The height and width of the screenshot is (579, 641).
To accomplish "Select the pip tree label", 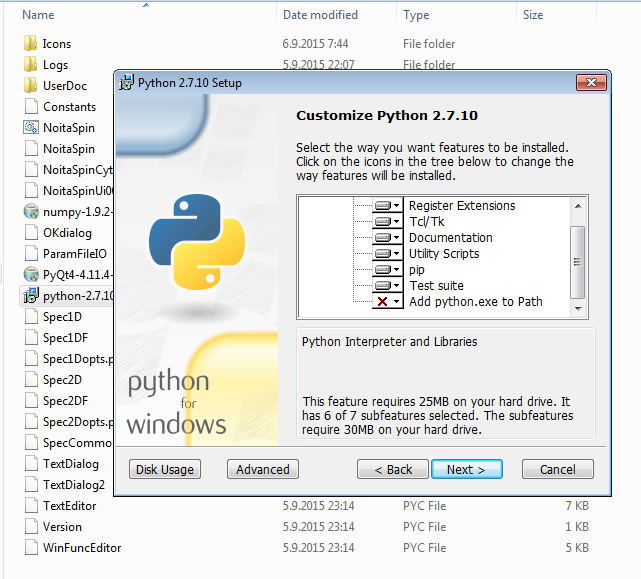I will pos(417,269).
